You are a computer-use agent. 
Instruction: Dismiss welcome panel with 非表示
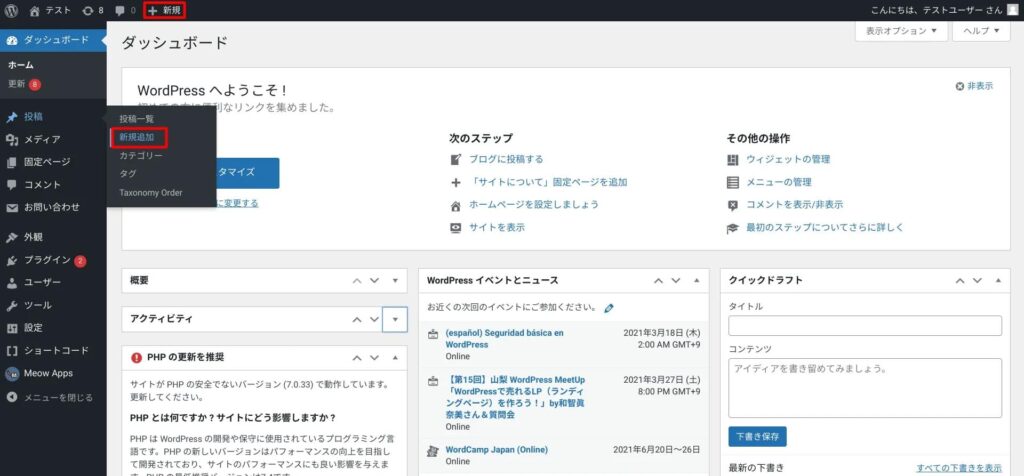[974, 87]
